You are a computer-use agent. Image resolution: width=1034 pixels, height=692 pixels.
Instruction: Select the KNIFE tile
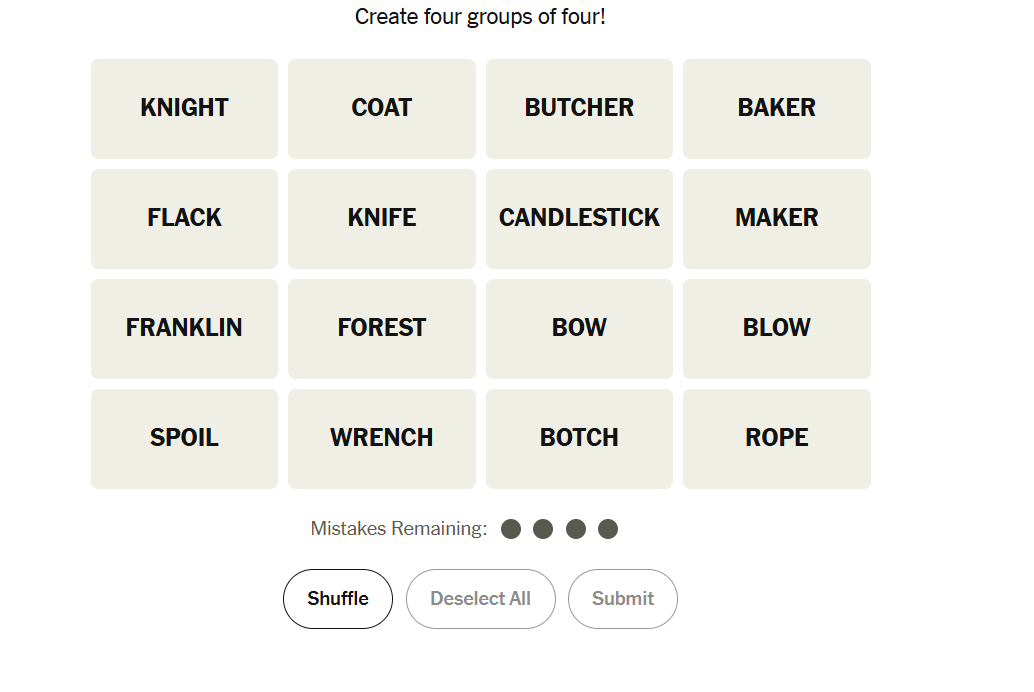tap(381, 218)
